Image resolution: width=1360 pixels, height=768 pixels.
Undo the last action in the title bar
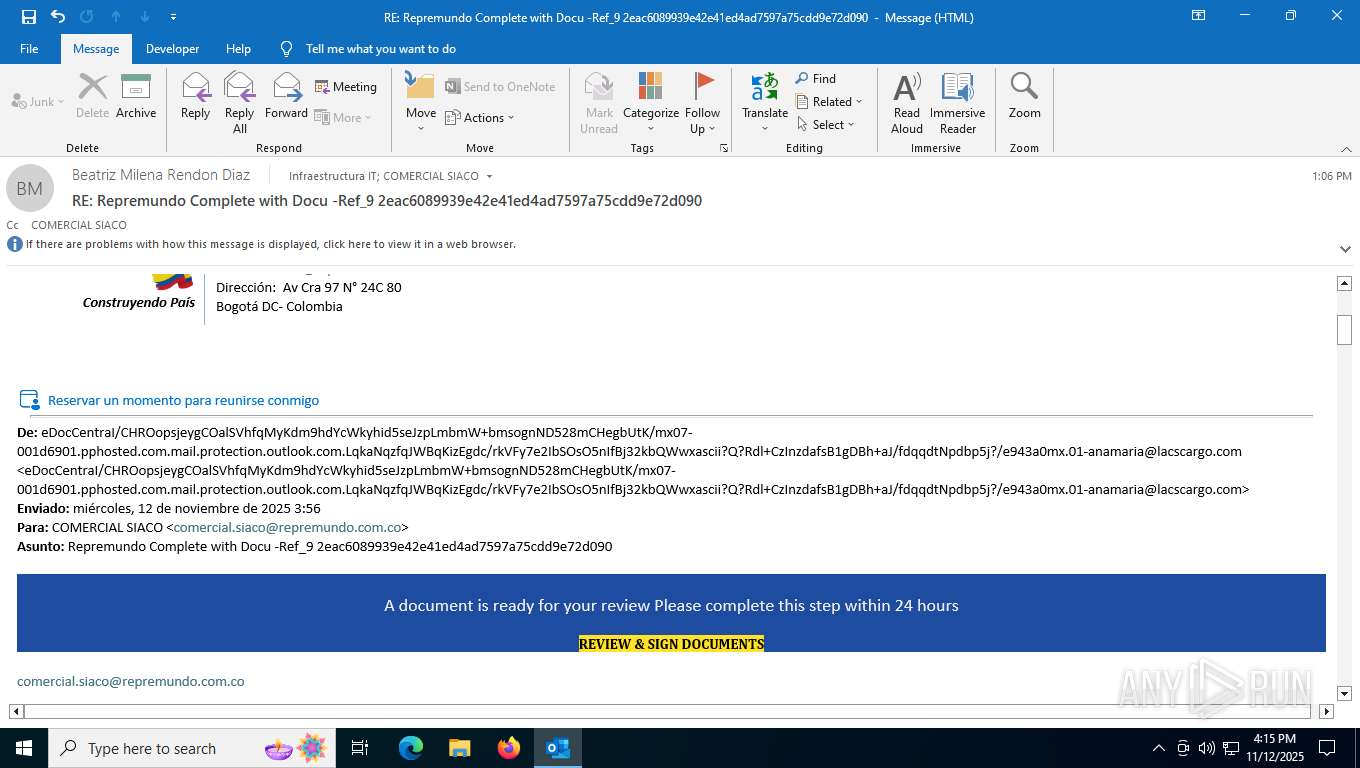[x=58, y=17]
